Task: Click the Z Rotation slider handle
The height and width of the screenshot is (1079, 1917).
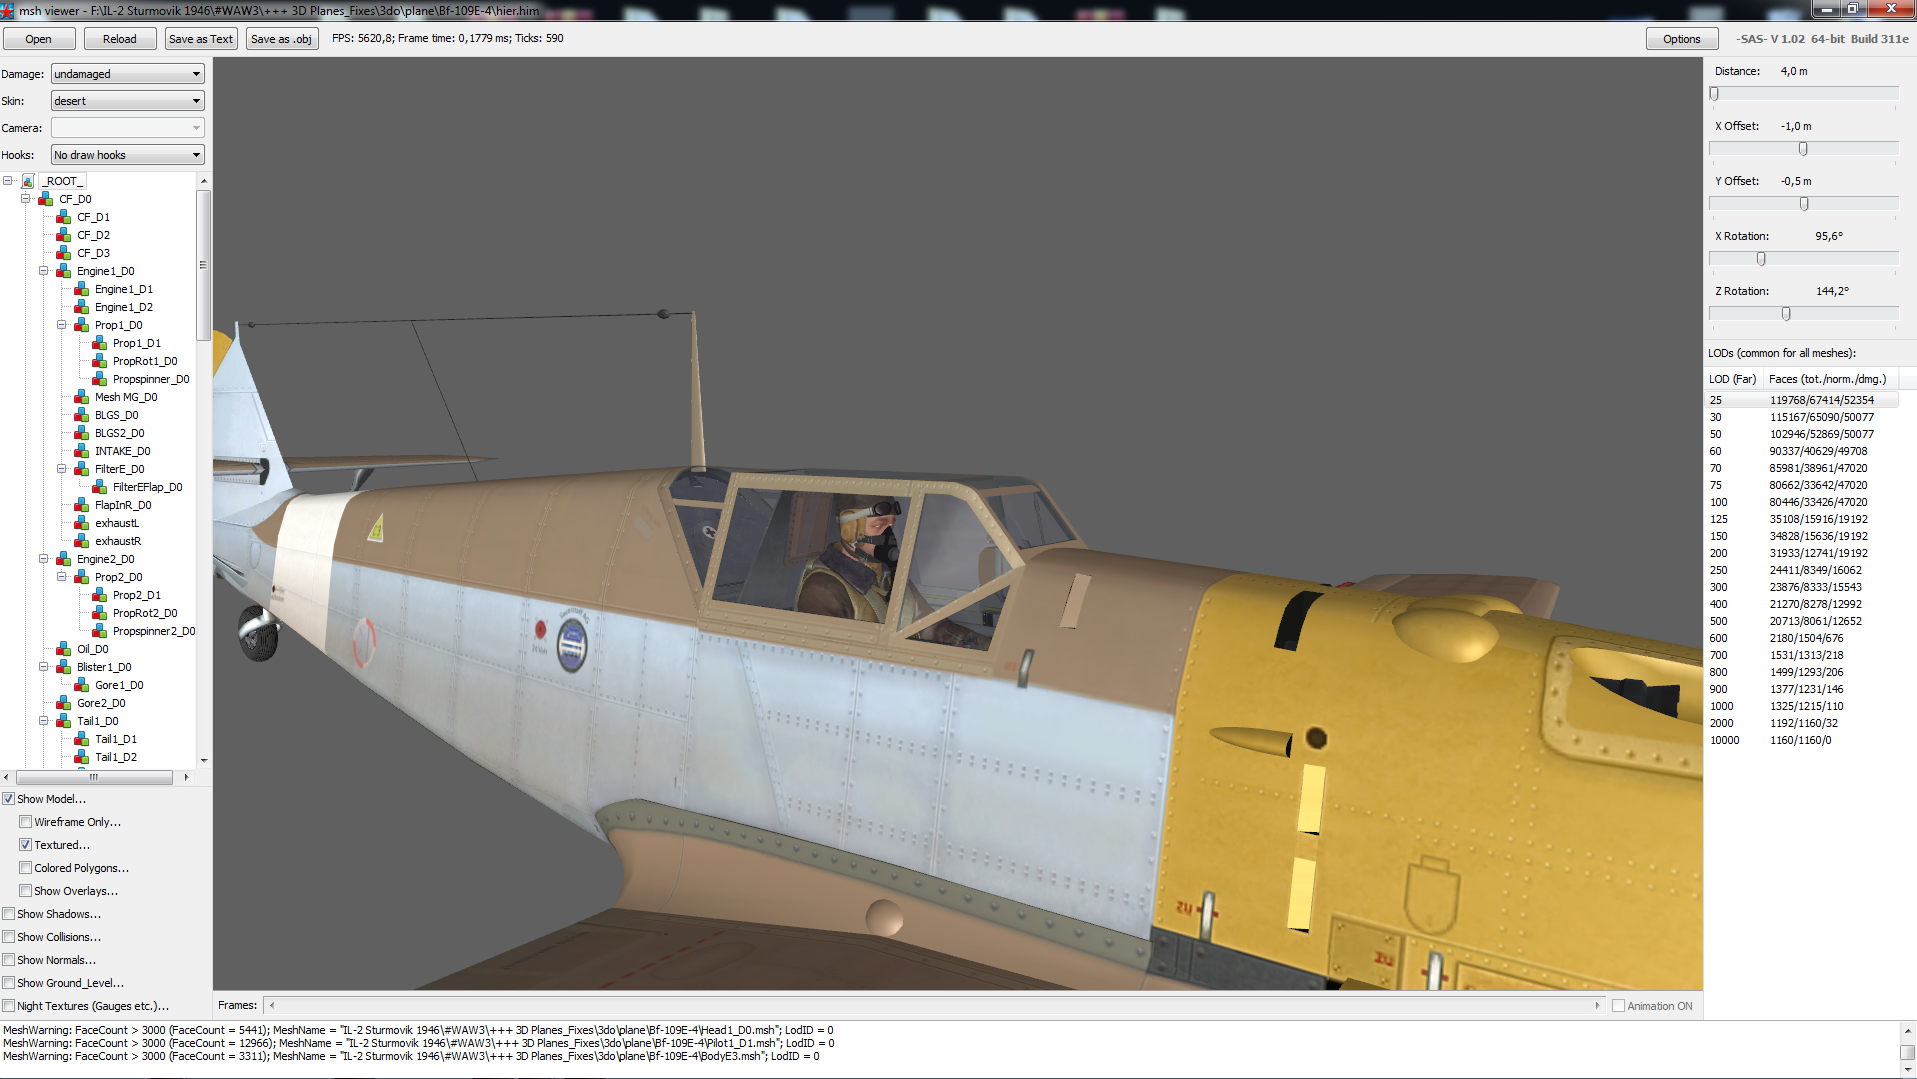Action: (1786, 314)
